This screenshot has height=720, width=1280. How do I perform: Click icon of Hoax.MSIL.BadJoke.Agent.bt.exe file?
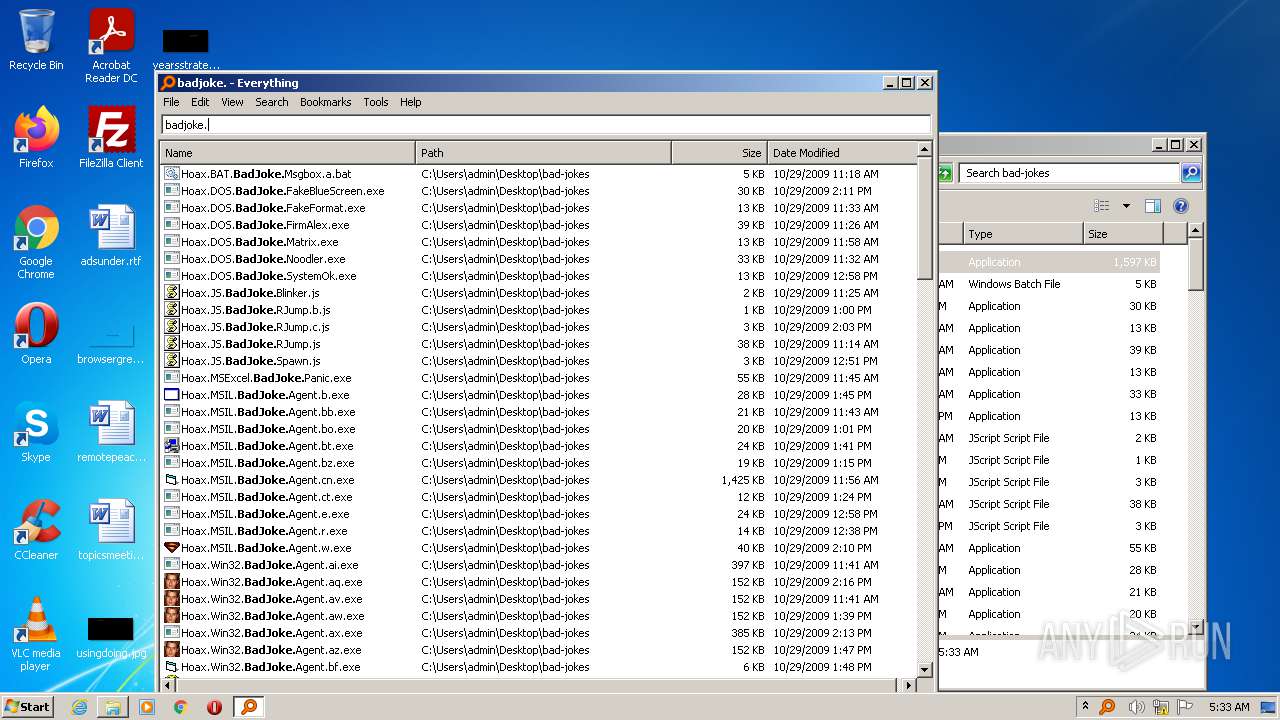point(171,446)
